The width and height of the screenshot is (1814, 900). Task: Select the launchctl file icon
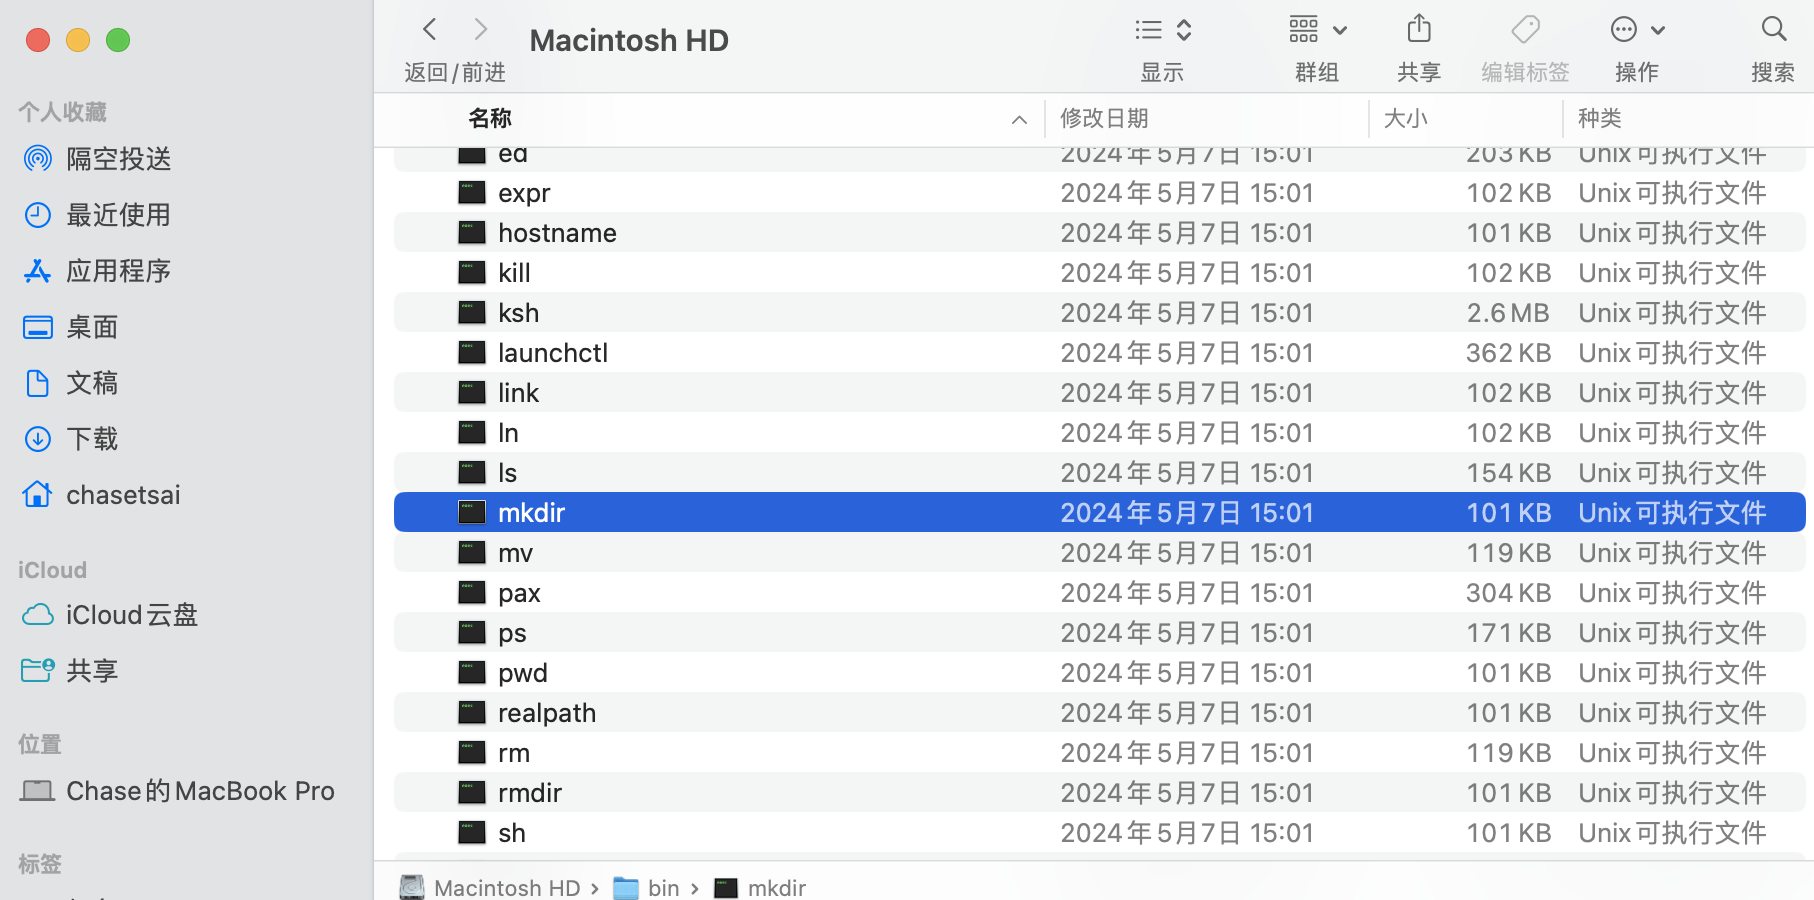[x=472, y=352]
